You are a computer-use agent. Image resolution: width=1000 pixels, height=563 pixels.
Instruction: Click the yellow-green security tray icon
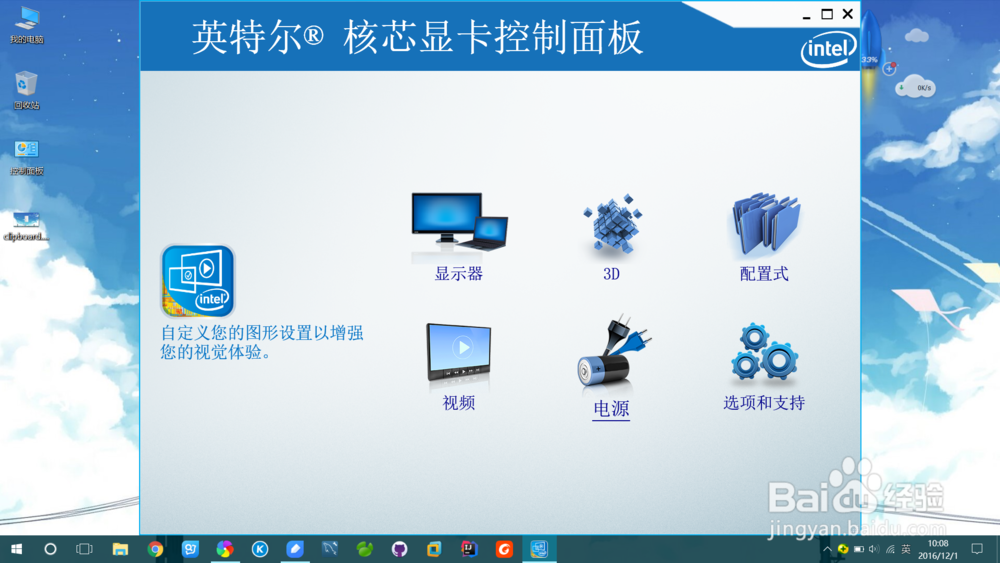pyautogui.click(x=843, y=549)
